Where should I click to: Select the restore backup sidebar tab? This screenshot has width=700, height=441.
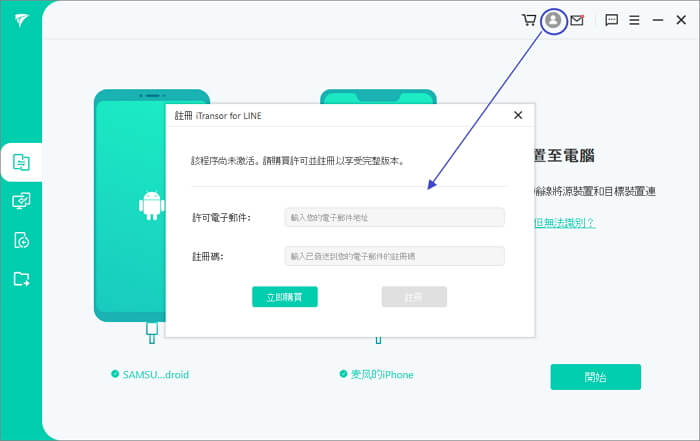[21, 240]
